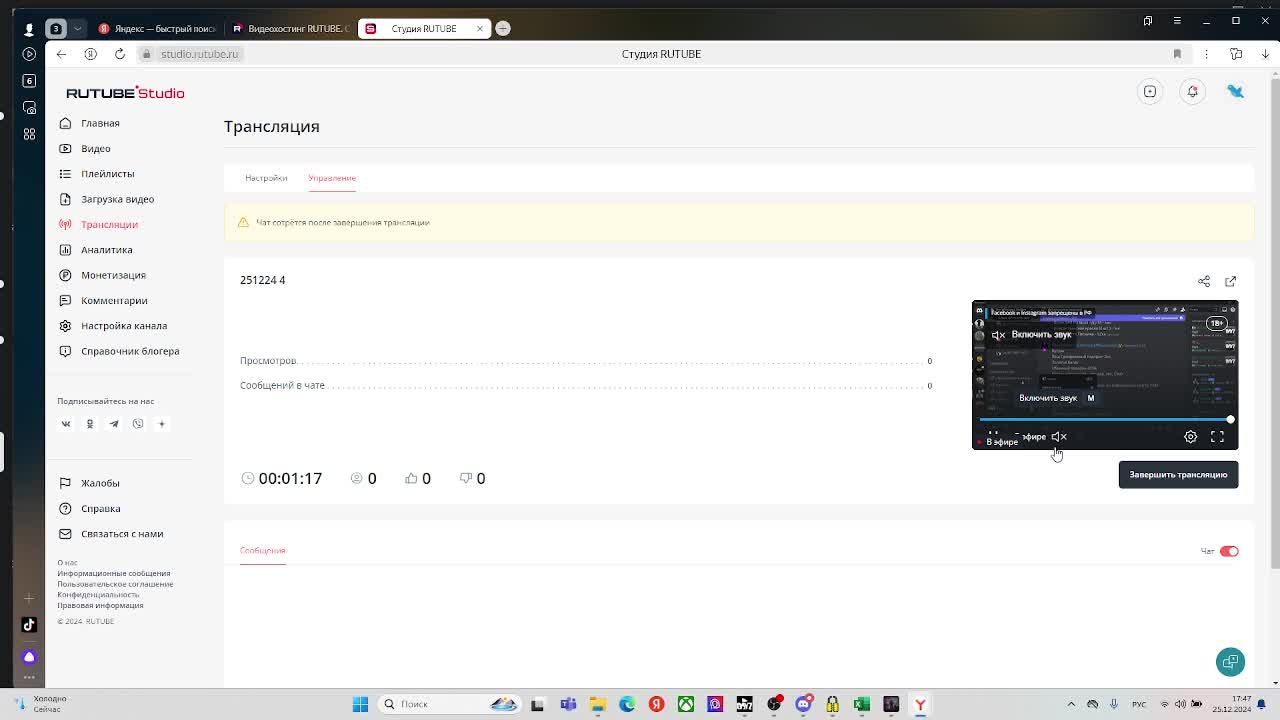Click the taskbar Поиск search box
The image size is (1280, 720).
coord(449,704)
